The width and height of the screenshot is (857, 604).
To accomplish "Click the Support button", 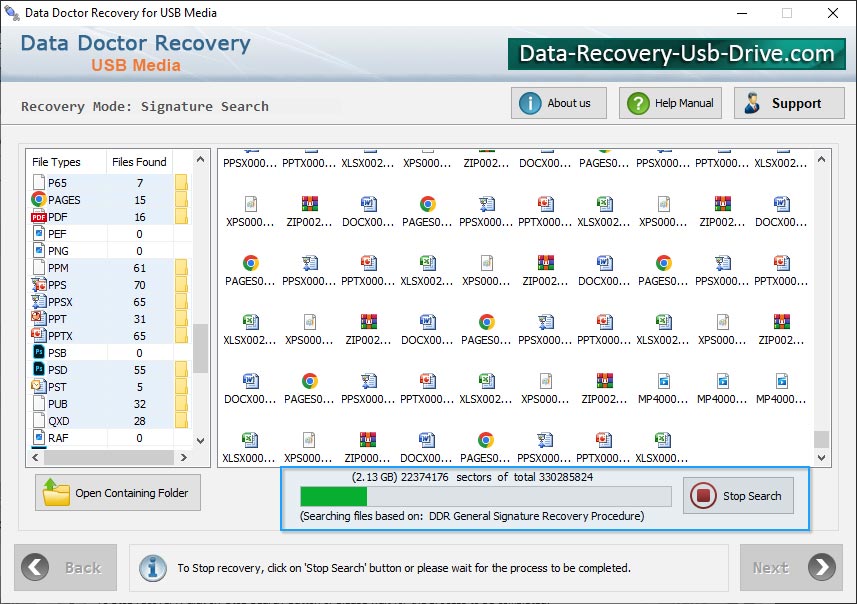I will (789, 103).
